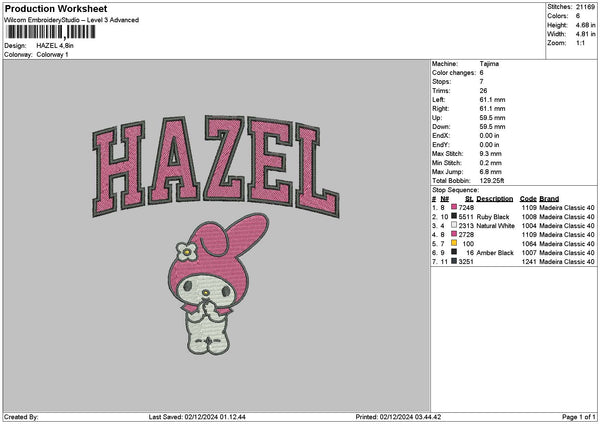Image resolution: width=600 pixels, height=424 pixels.
Task: Click the barcode under the worksheet title
Action: point(51,32)
